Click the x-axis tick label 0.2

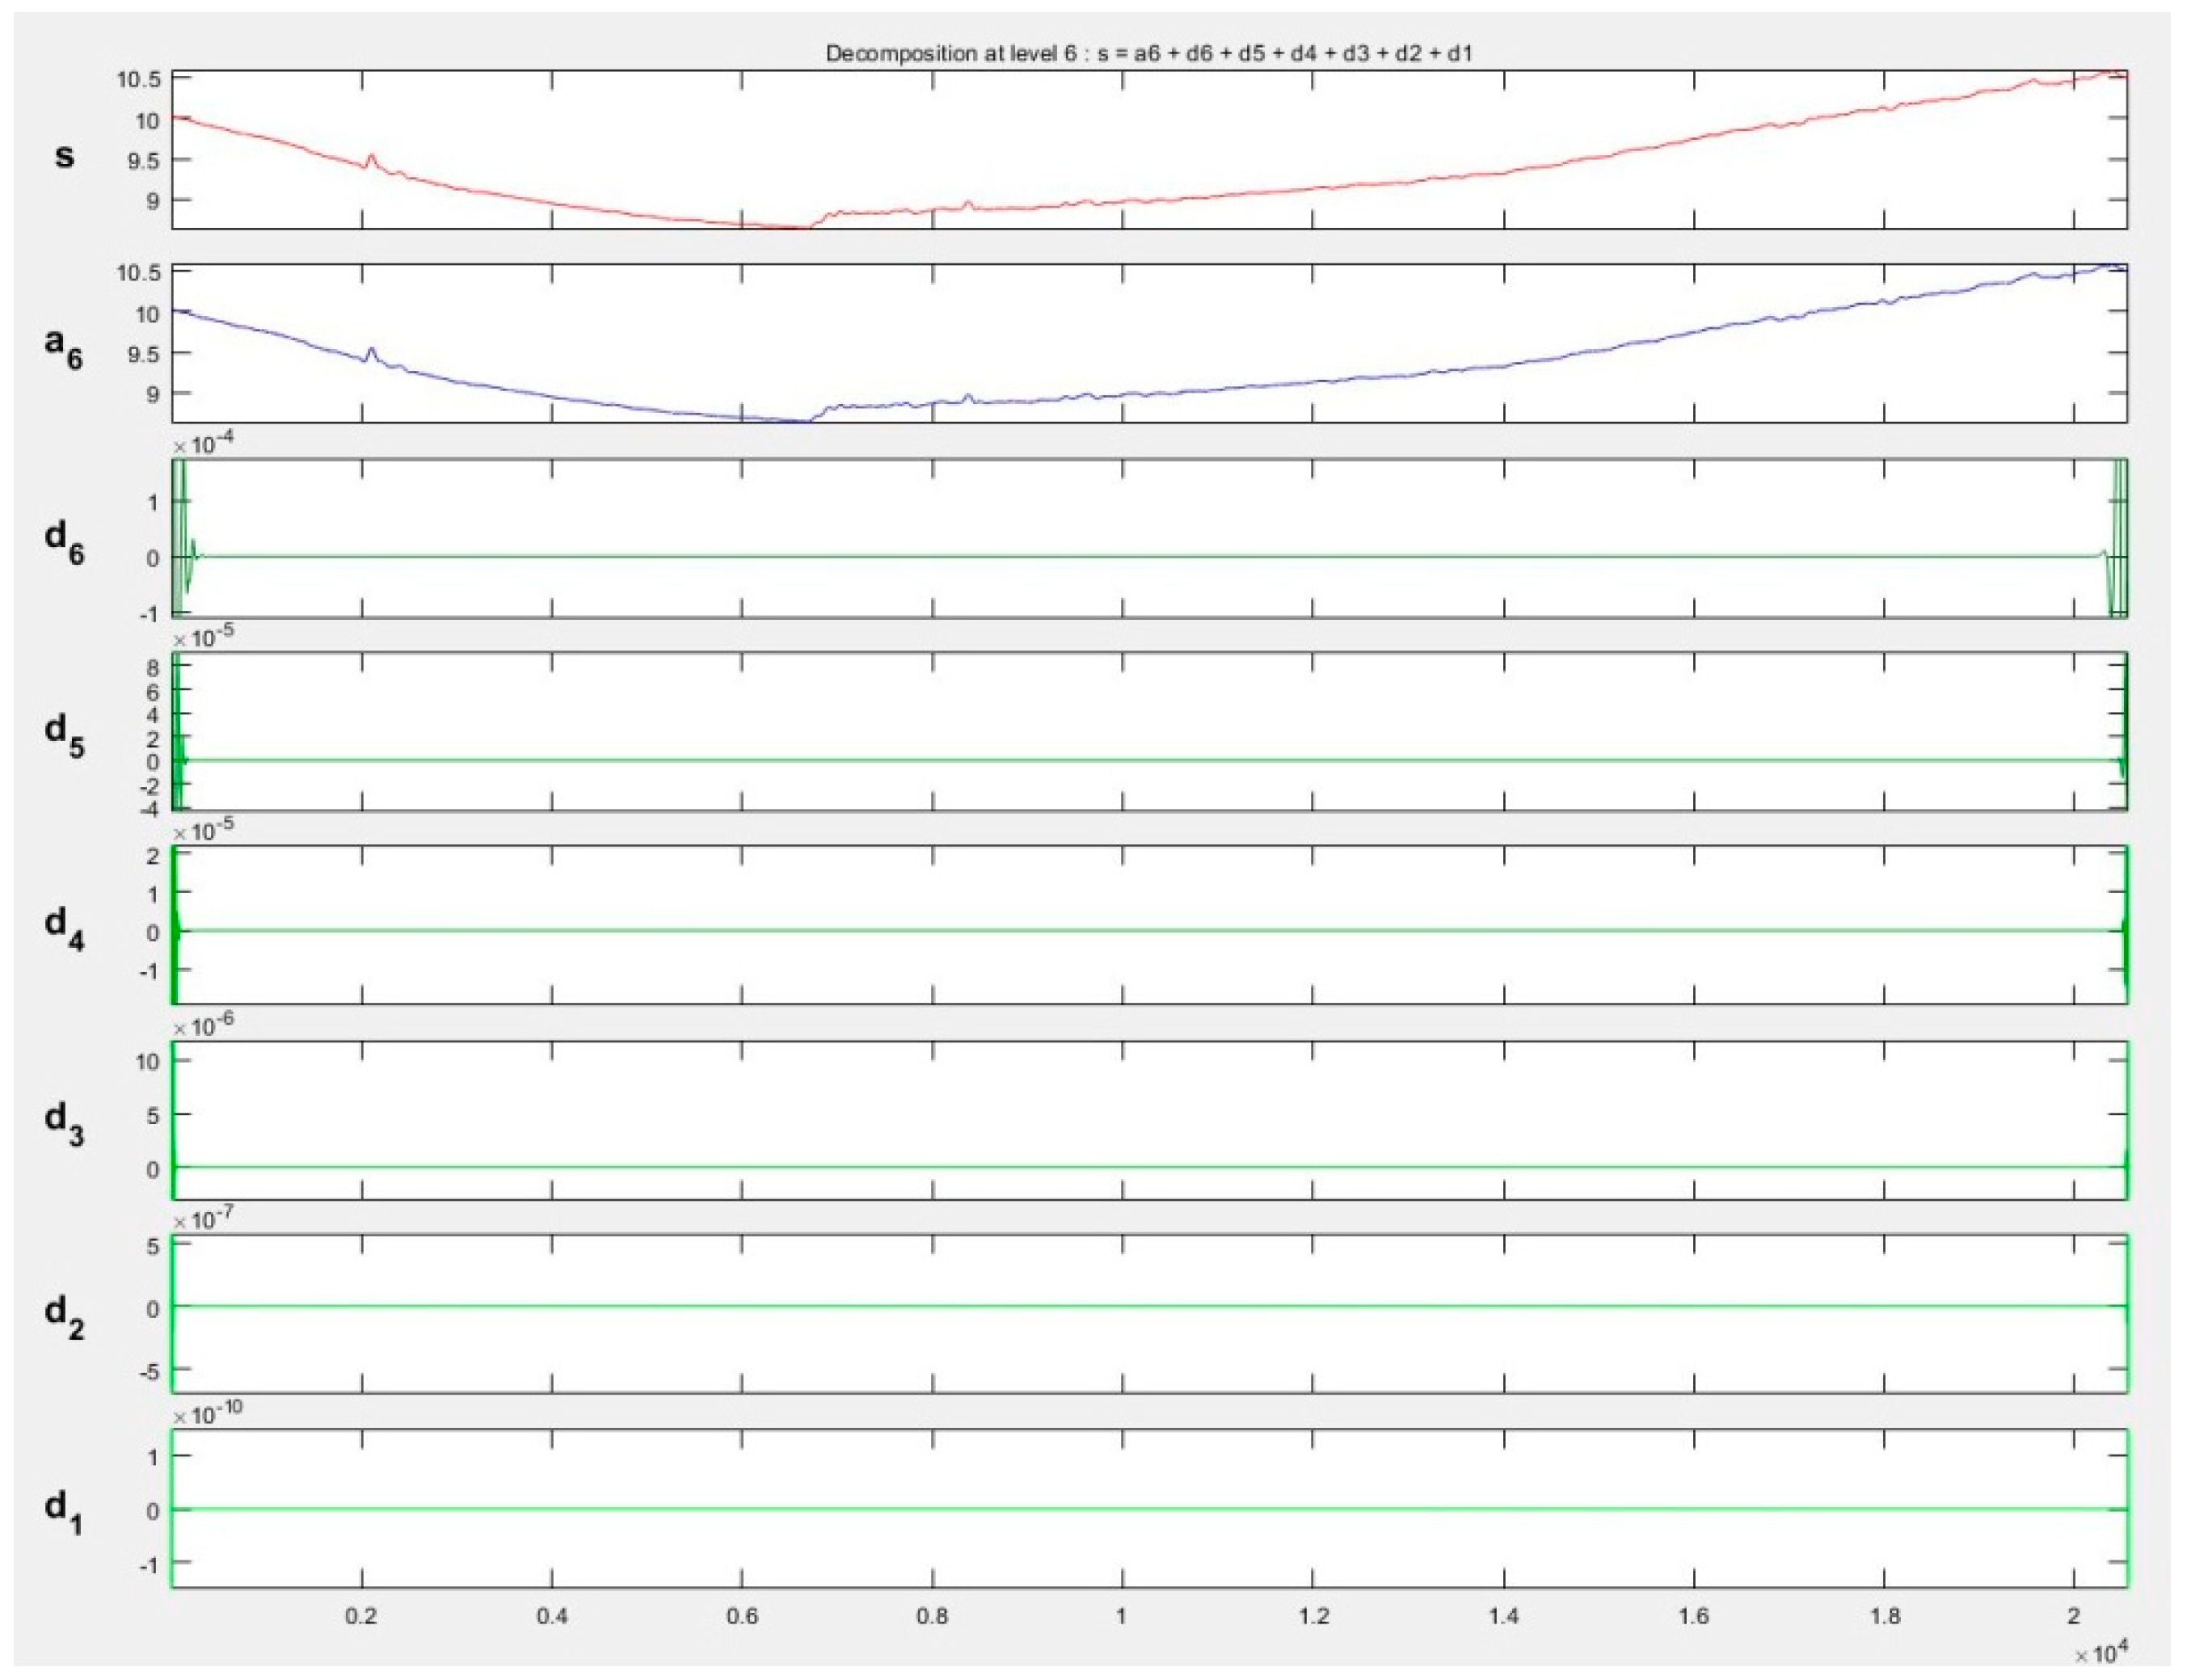[x=361, y=1616]
